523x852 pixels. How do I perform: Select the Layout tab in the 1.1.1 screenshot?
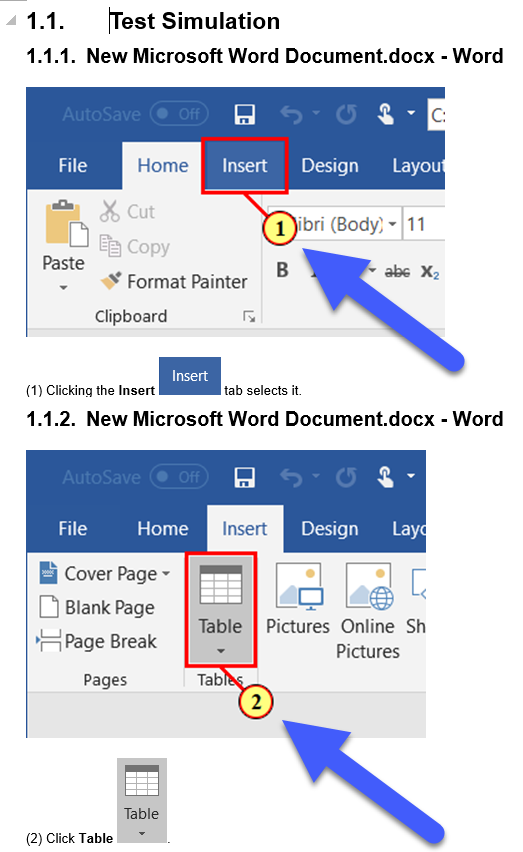pyautogui.click(x=418, y=165)
